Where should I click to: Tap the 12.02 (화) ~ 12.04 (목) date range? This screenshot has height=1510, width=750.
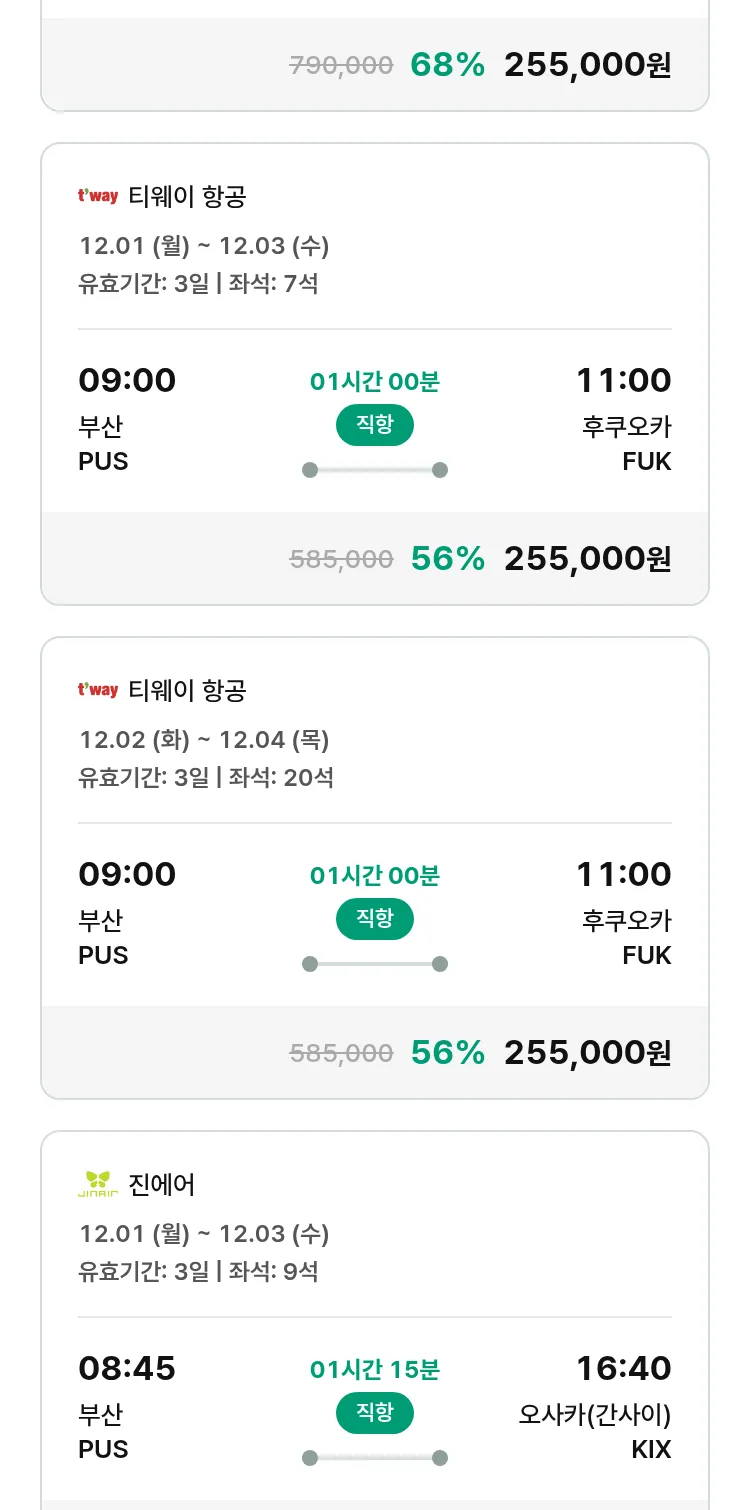click(x=204, y=740)
